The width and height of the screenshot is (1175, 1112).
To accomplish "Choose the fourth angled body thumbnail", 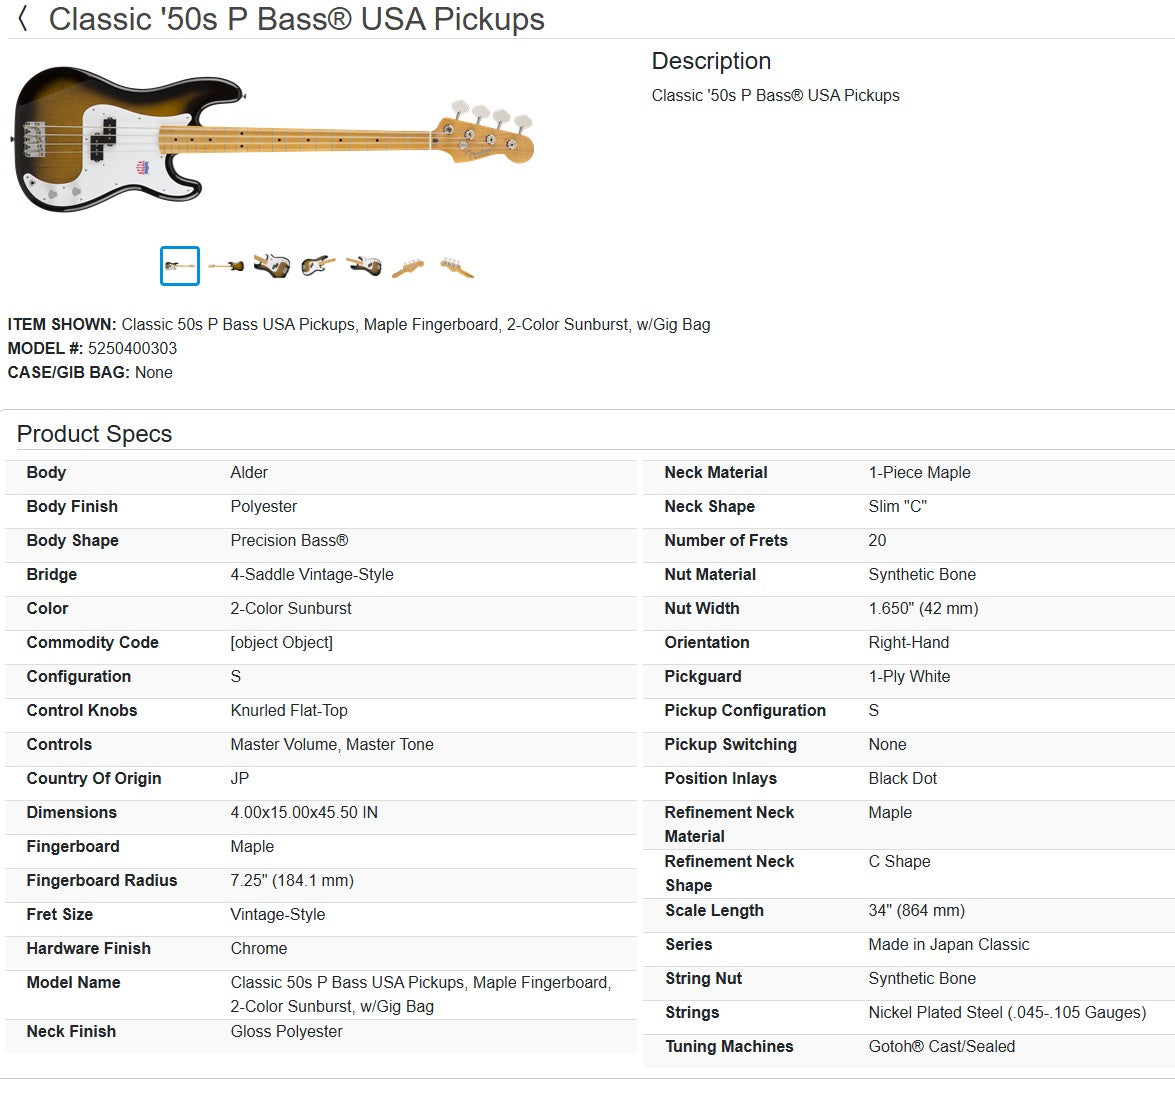I will (318, 266).
